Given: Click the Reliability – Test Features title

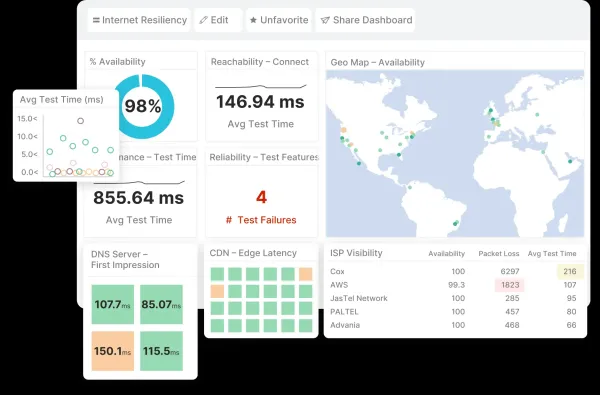Looking at the screenshot, I should pyautogui.click(x=264, y=157).
